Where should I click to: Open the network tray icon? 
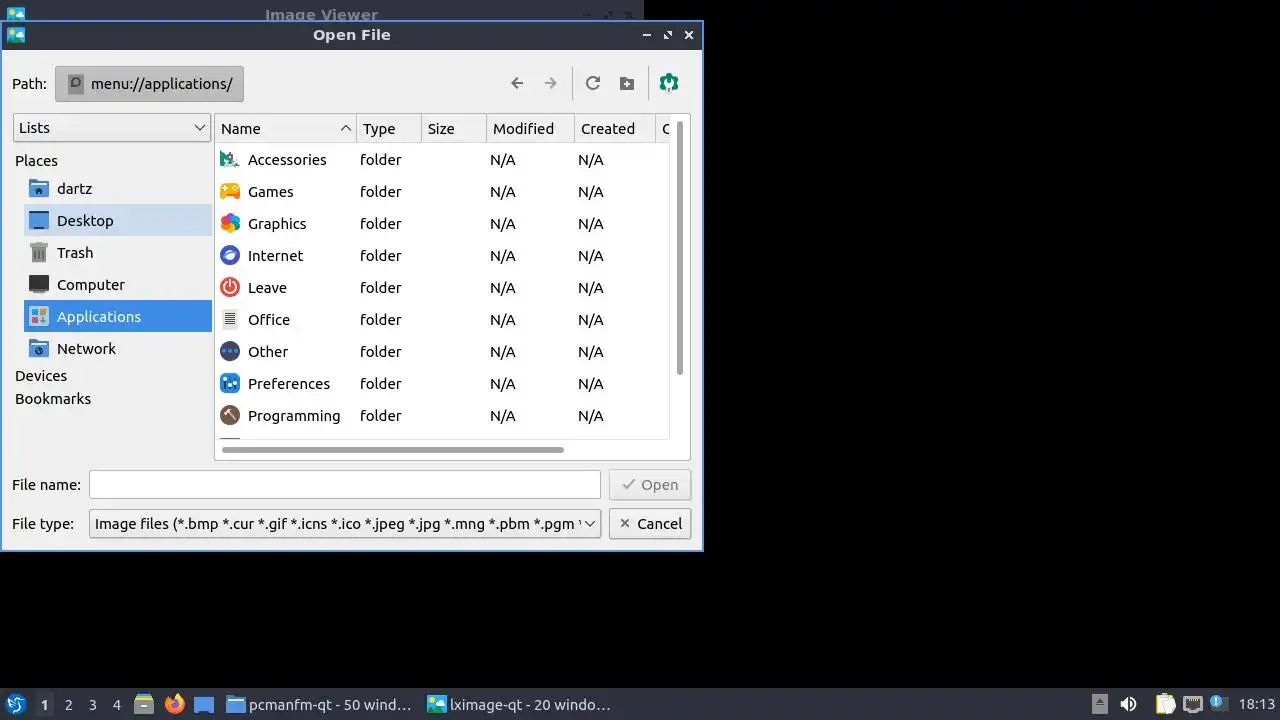[1192, 704]
